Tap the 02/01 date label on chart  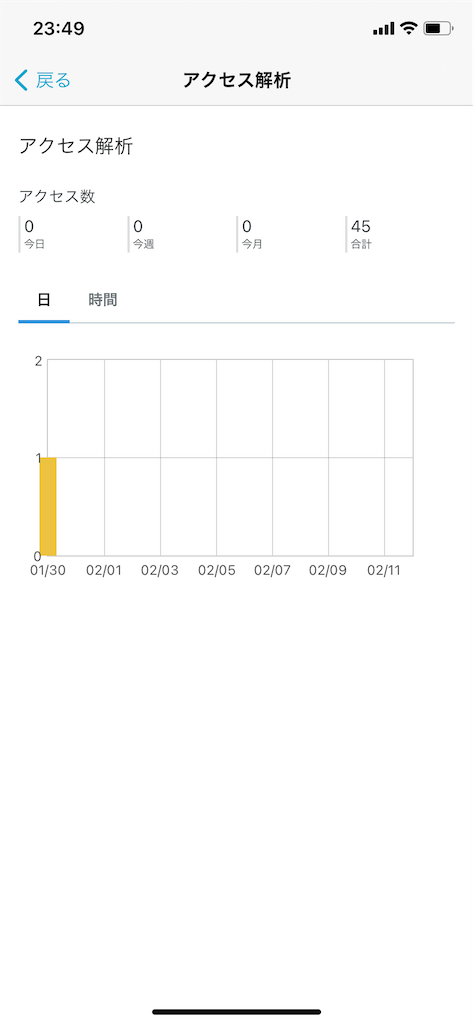tap(104, 570)
